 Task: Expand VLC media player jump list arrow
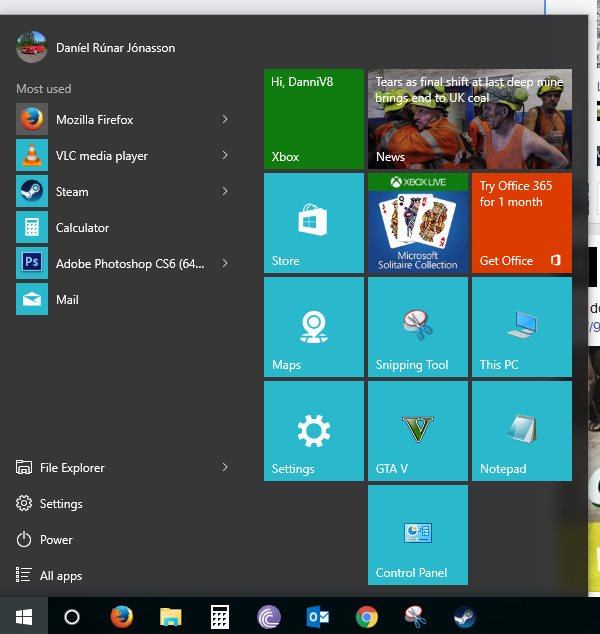click(225, 156)
